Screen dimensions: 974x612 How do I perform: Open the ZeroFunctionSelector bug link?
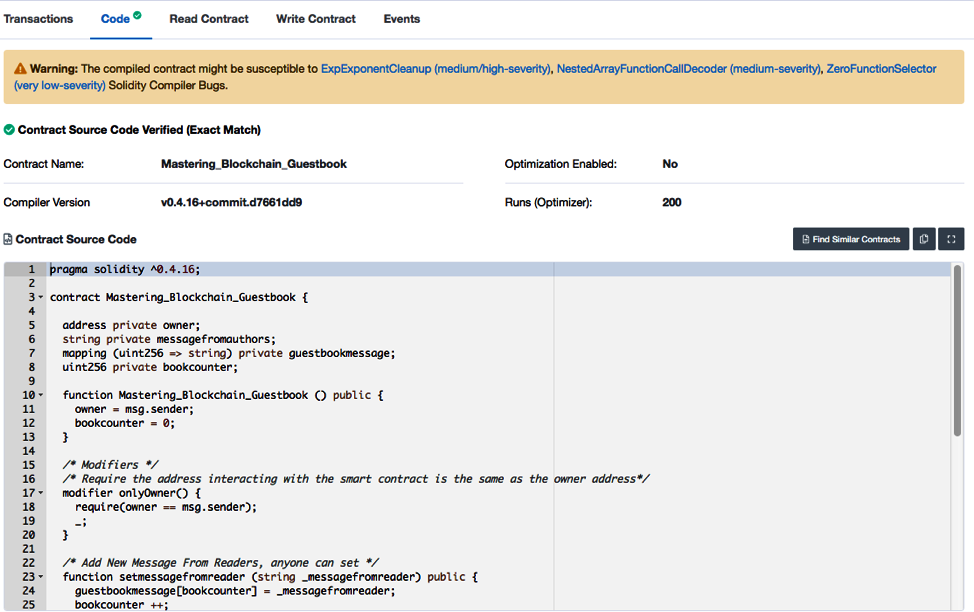pyautogui.click(x=881, y=69)
